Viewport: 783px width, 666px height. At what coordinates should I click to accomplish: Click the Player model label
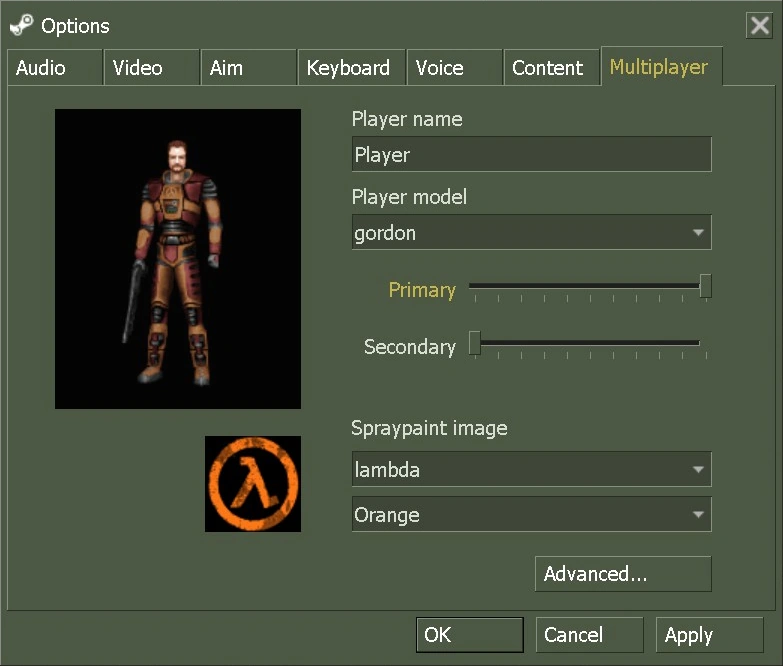[x=409, y=197]
